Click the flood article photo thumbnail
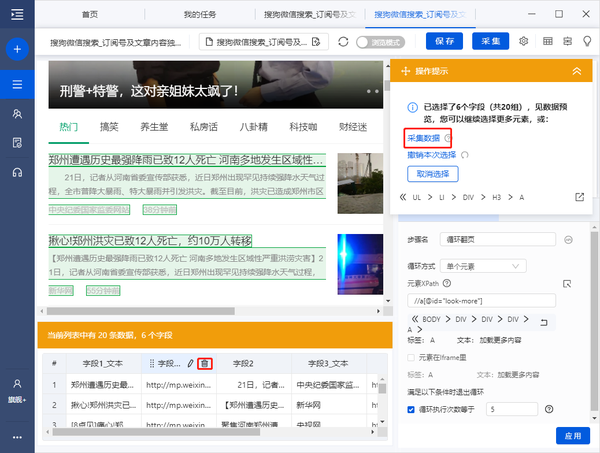This screenshot has height=453, width=600. tap(360, 183)
